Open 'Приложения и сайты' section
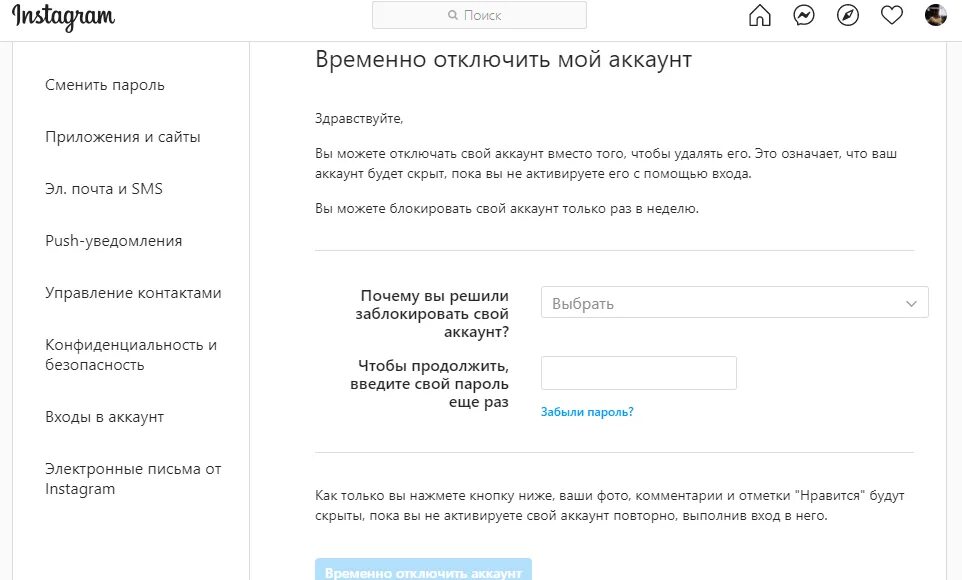Image resolution: width=962 pixels, height=580 pixels. click(x=123, y=137)
